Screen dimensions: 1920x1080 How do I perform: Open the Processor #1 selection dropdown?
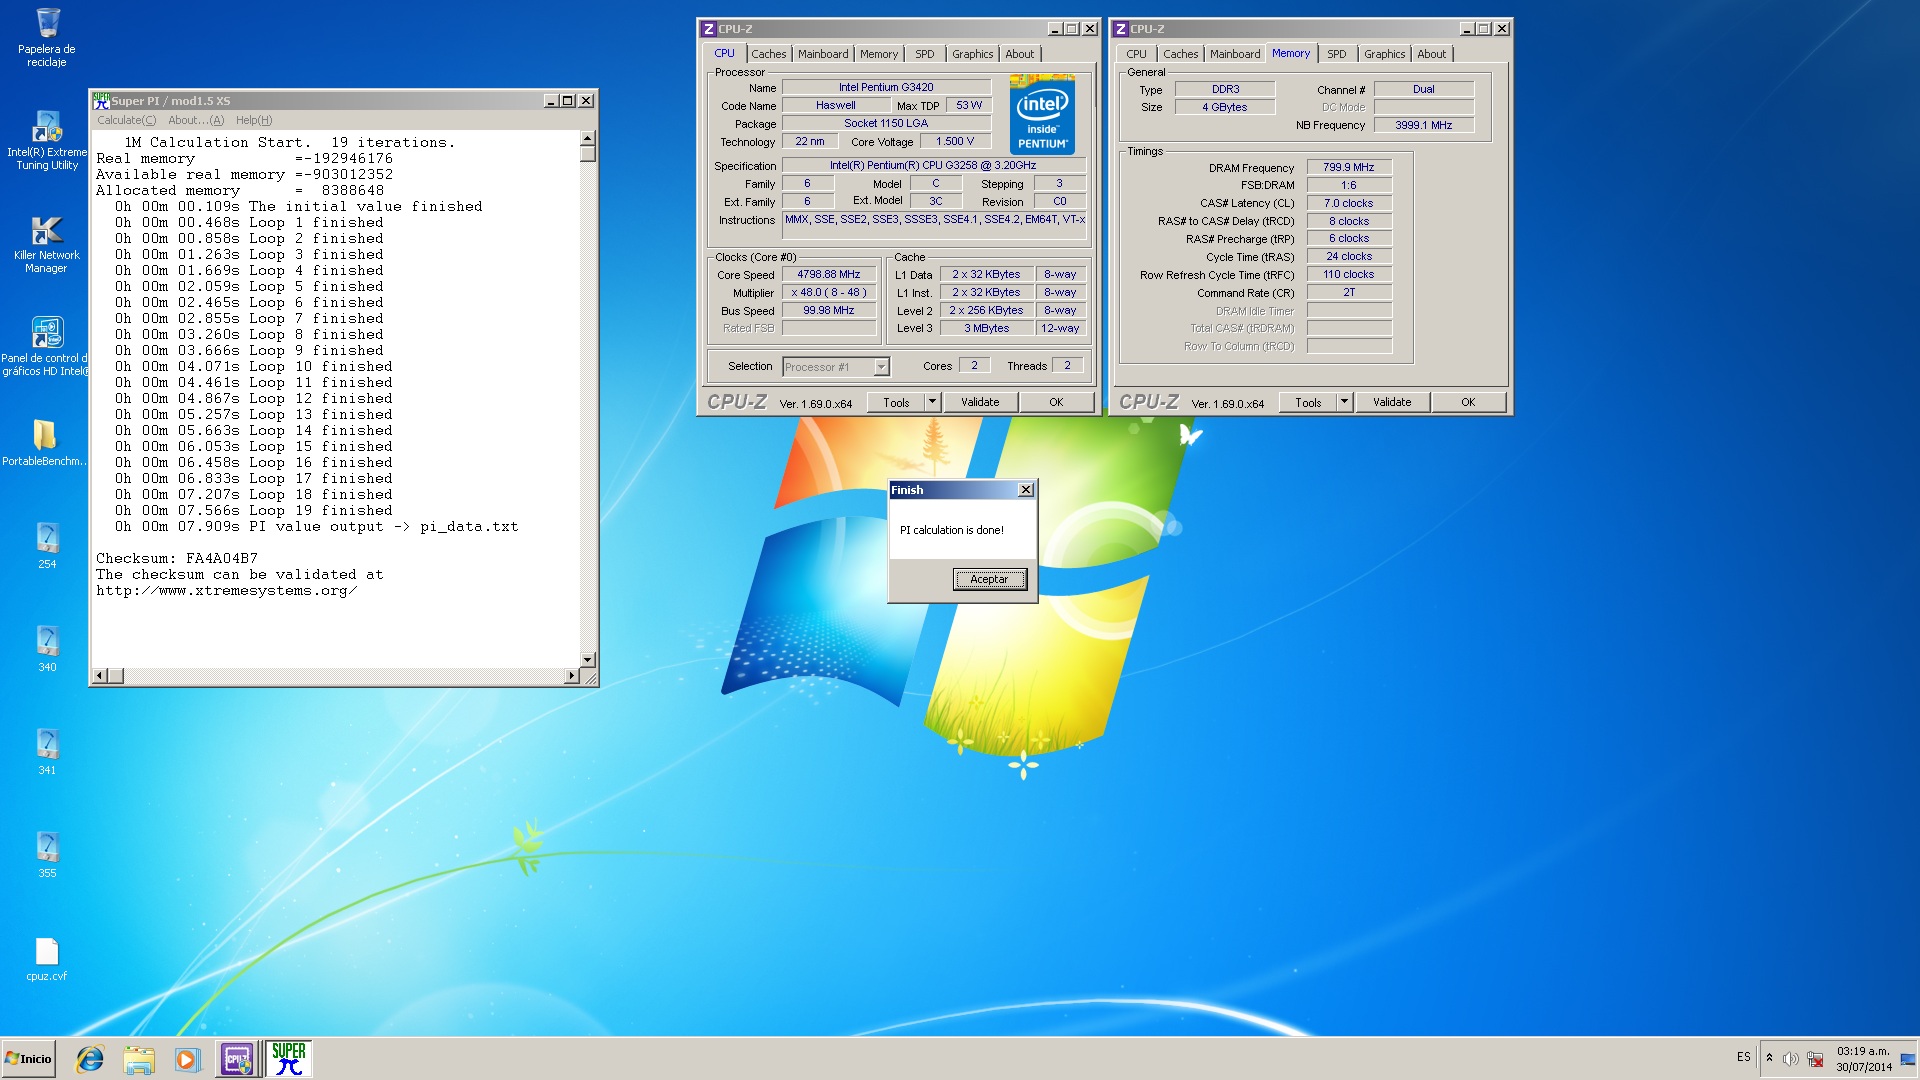click(x=836, y=367)
